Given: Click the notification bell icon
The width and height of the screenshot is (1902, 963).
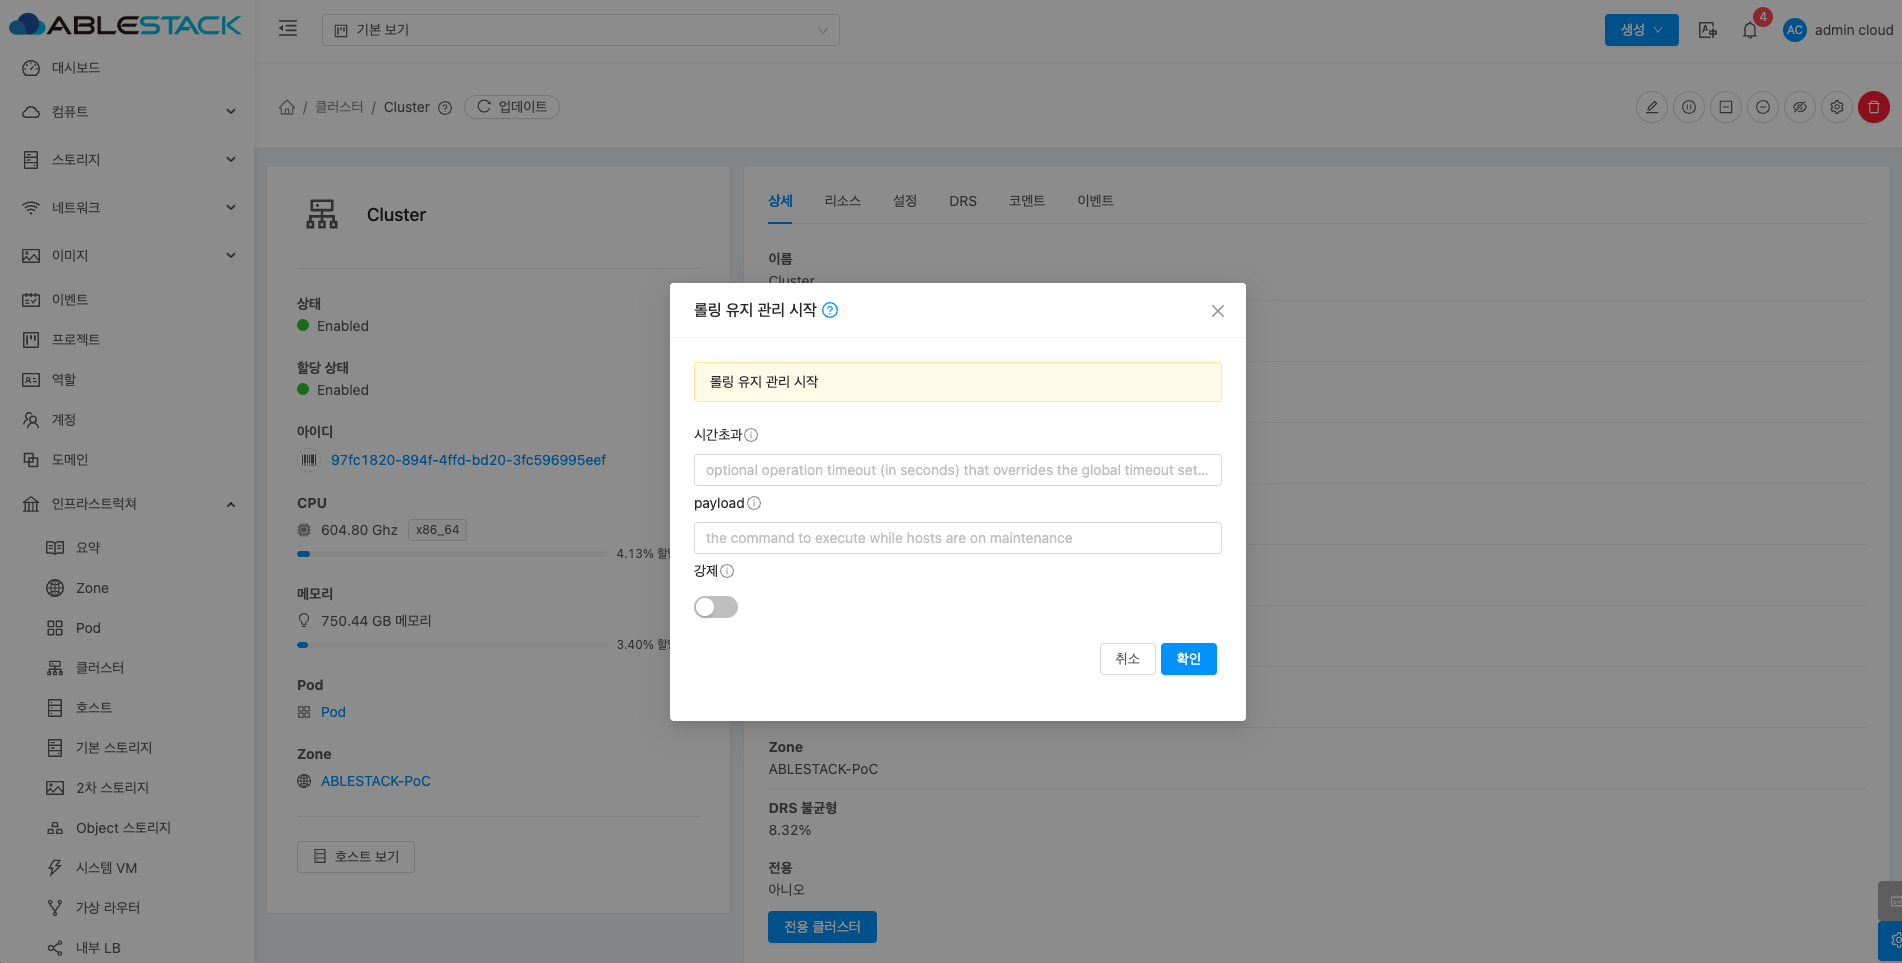Looking at the screenshot, I should [x=1749, y=30].
